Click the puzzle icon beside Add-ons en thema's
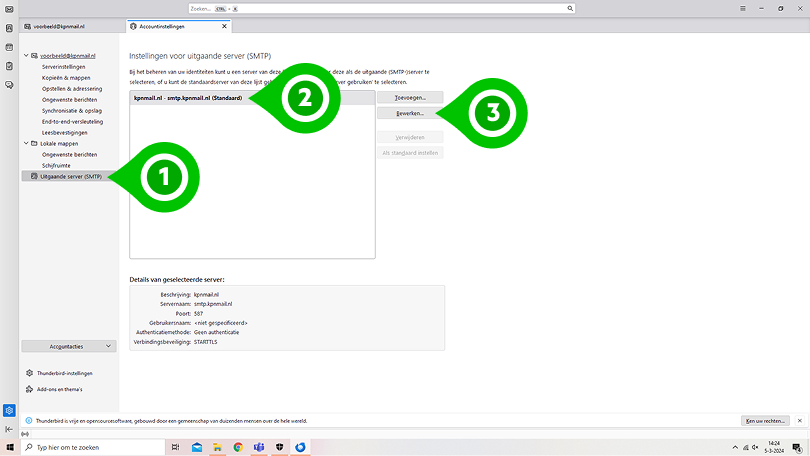Screen dimensions: 810x456 [x=29, y=389]
